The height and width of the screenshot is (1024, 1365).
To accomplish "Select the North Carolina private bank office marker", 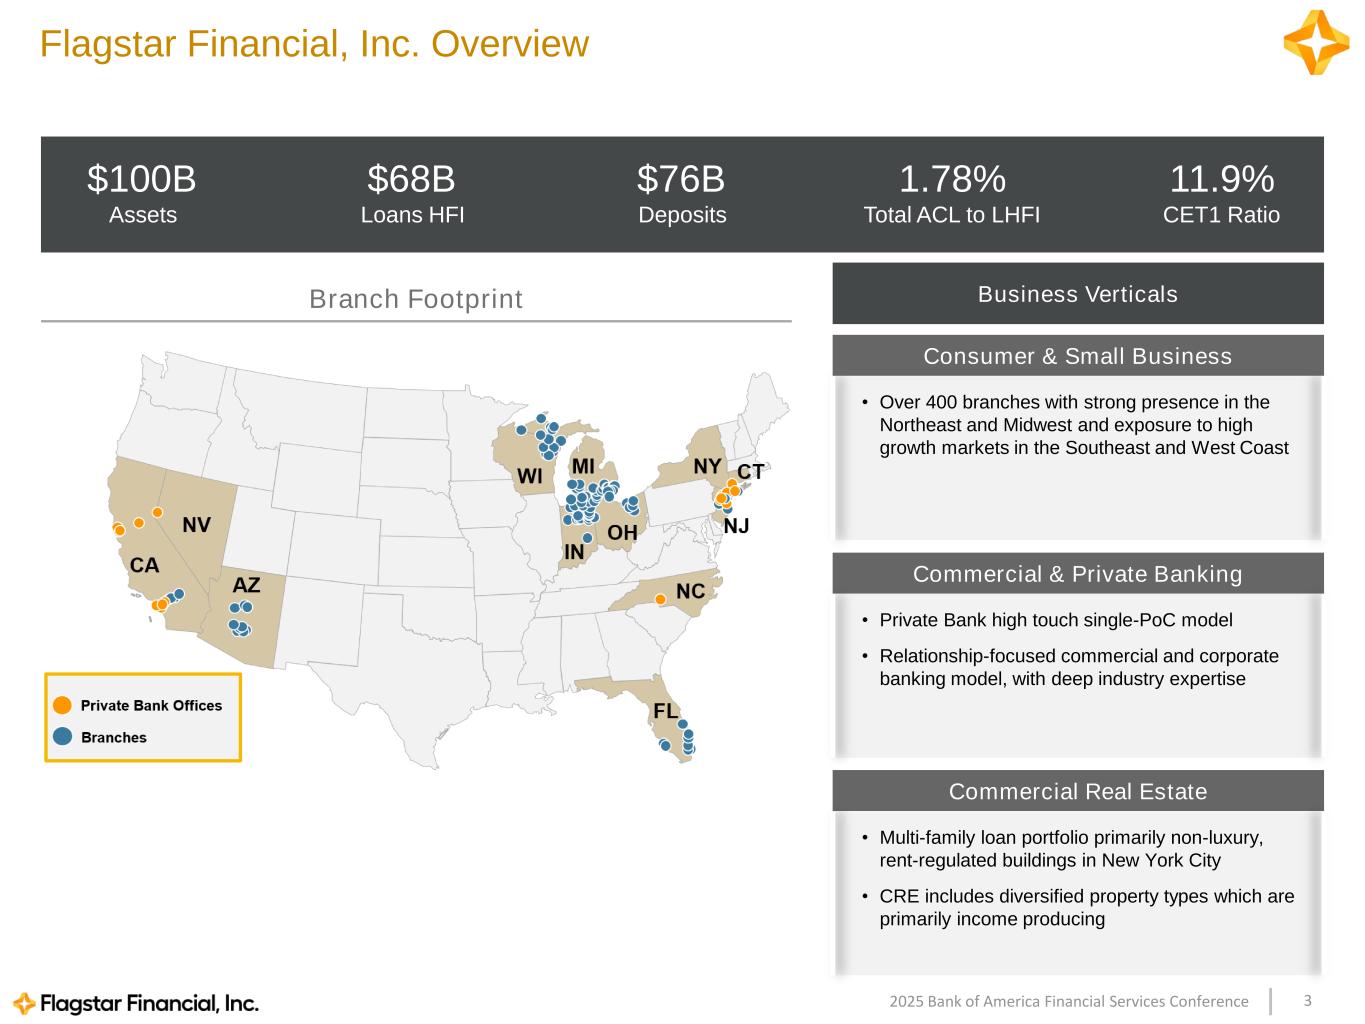I will 660,599.
